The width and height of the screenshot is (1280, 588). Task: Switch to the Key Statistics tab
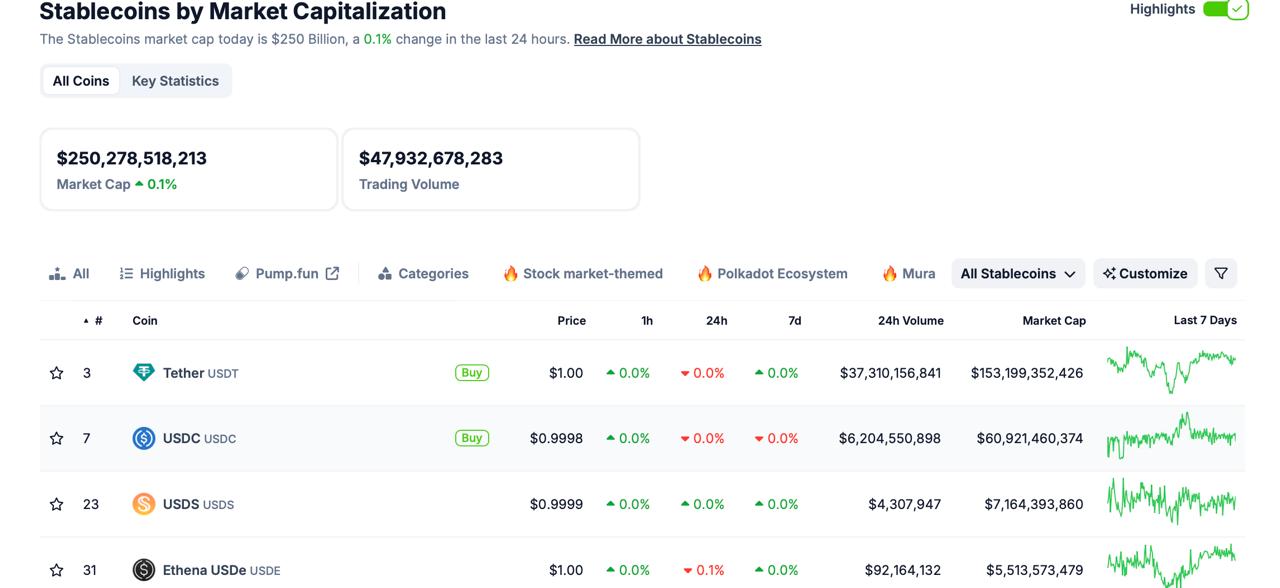click(175, 81)
